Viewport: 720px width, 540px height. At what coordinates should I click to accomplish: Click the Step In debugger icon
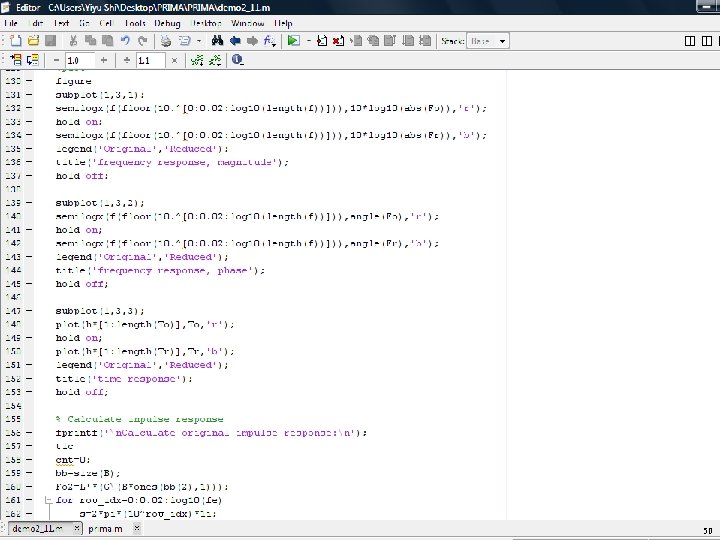[373, 41]
